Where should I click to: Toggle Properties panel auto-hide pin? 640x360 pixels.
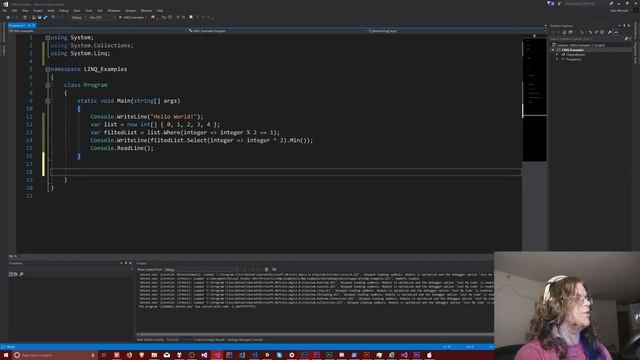(x=126, y=263)
